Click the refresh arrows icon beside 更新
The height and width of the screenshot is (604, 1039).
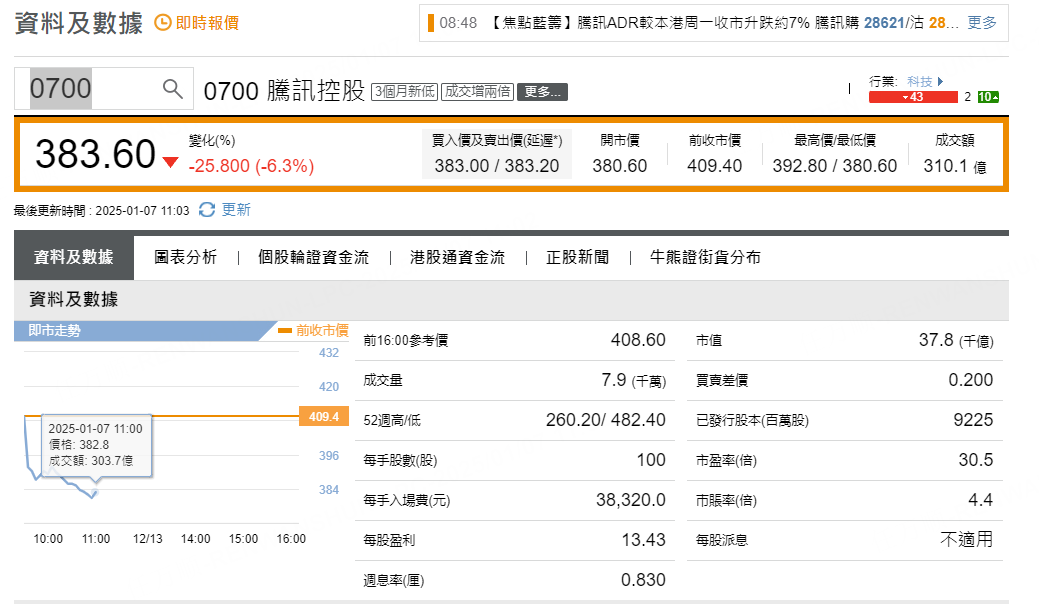[207, 210]
